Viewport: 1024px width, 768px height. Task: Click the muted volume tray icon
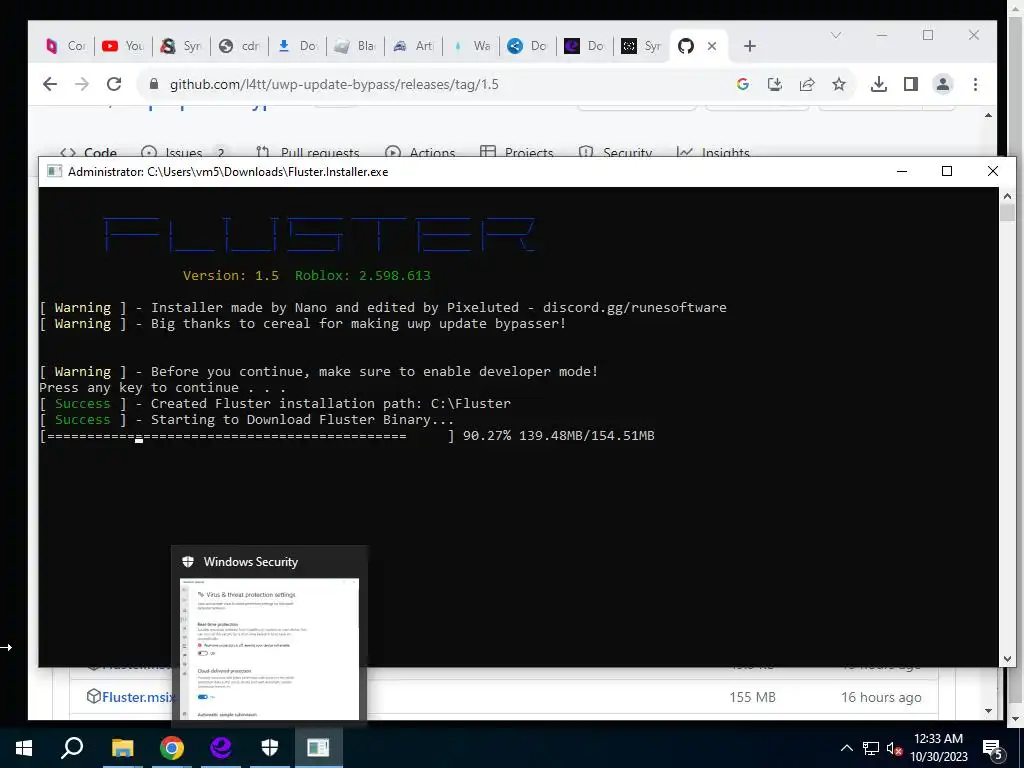[894, 749]
